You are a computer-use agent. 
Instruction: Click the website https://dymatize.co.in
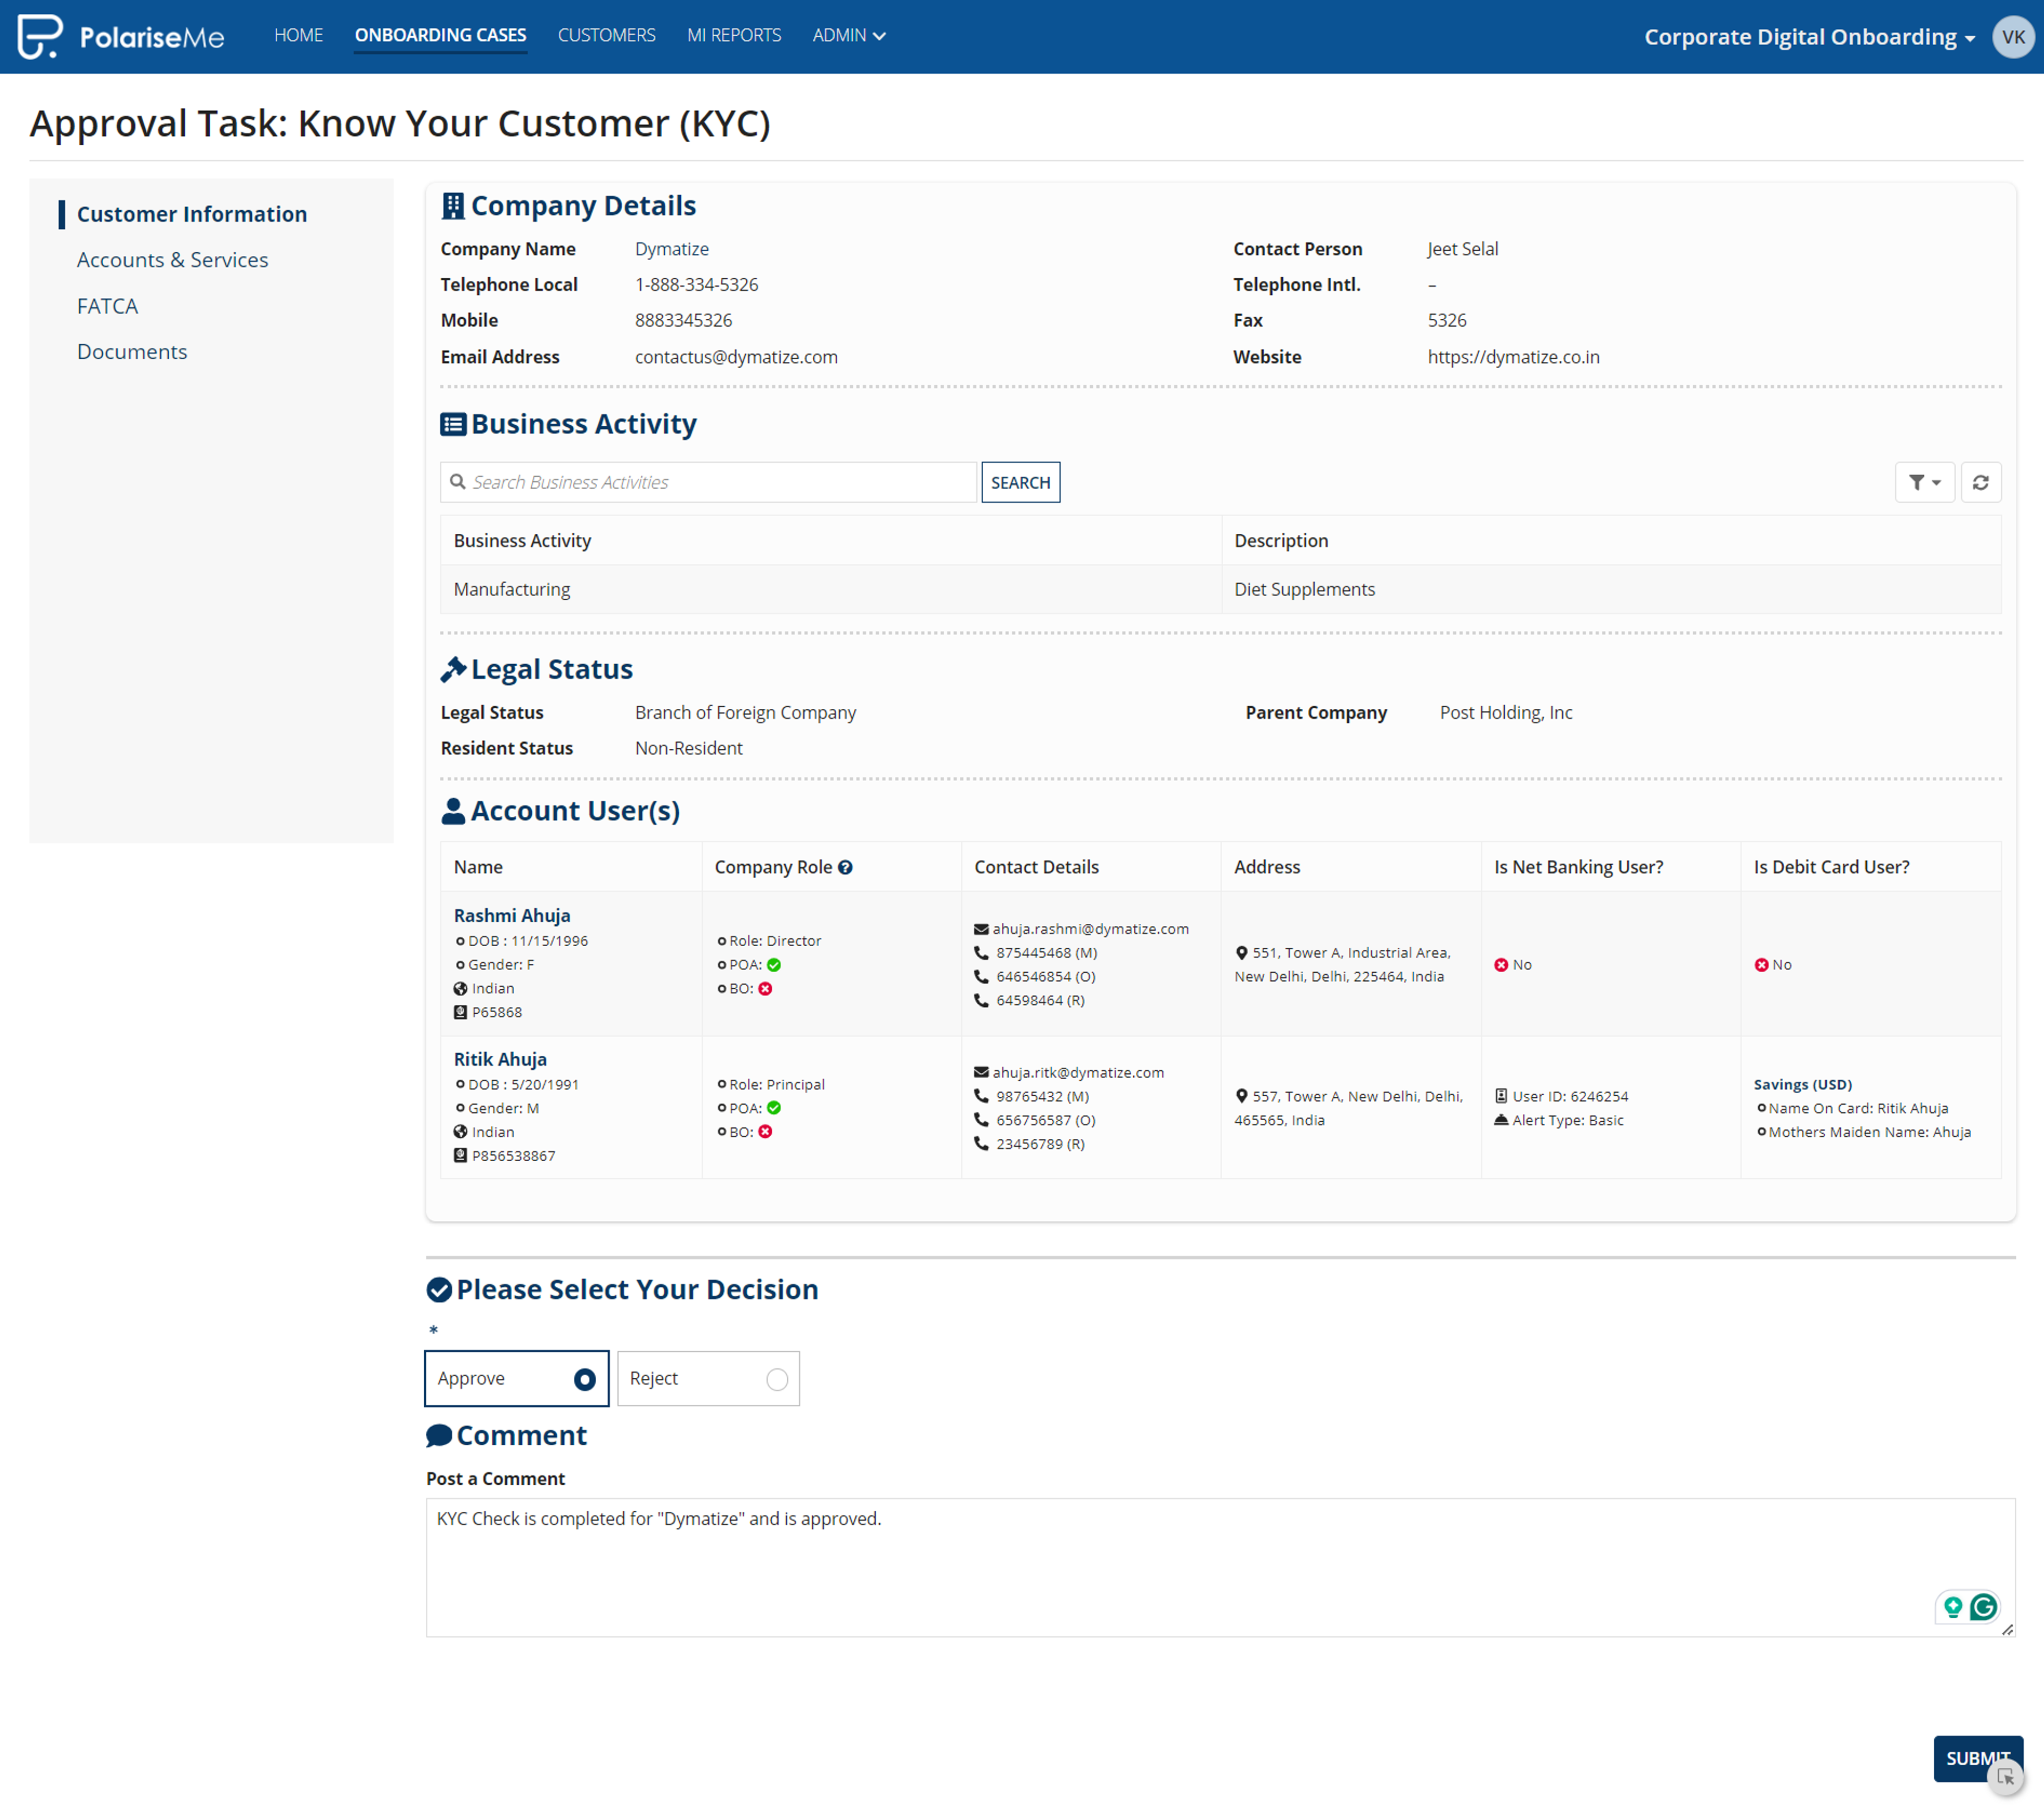tap(1513, 357)
